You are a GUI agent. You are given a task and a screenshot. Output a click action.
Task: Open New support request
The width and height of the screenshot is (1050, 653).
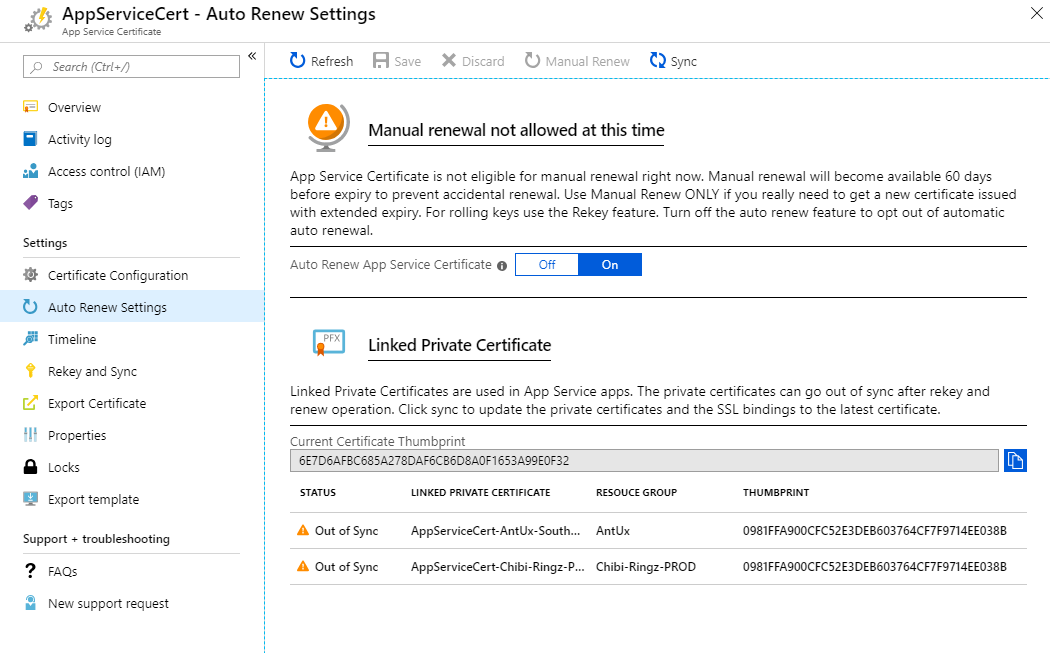(108, 603)
